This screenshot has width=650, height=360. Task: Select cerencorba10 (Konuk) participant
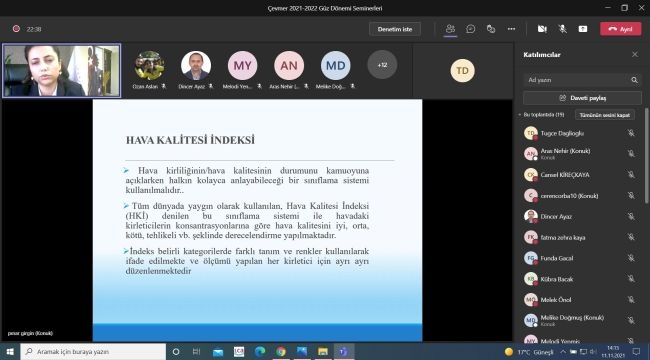point(579,196)
